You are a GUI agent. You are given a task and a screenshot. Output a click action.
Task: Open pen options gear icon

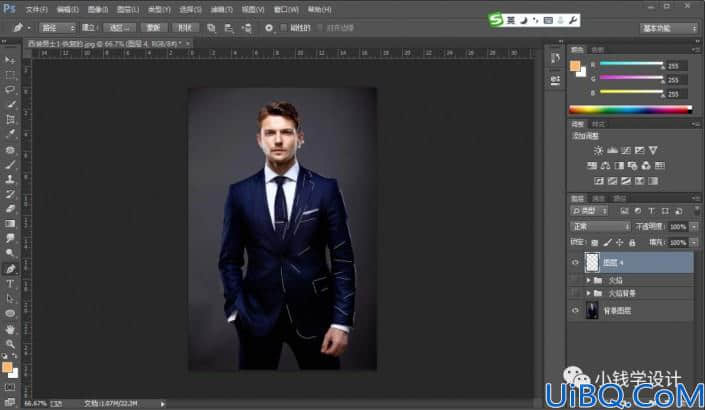[x=269, y=28]
